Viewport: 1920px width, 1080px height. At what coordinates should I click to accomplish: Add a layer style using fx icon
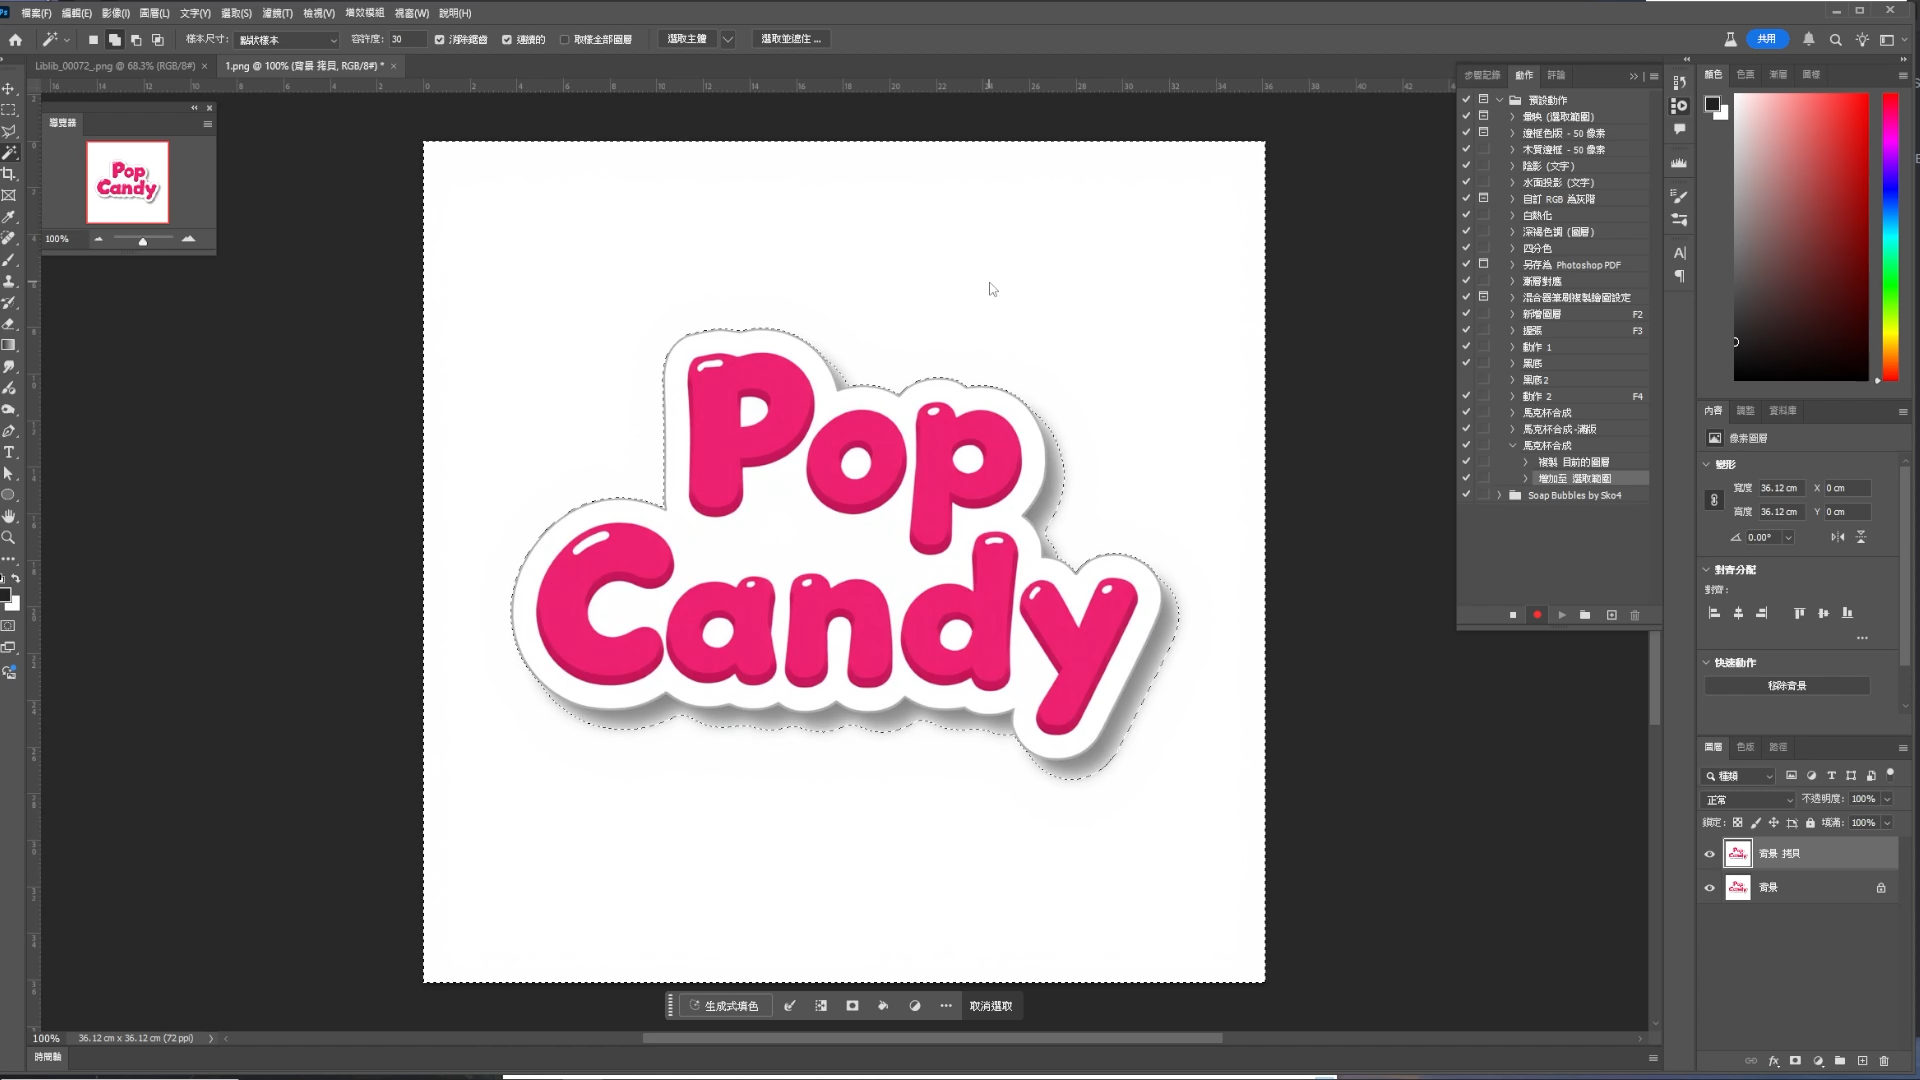(1773, 1061)
